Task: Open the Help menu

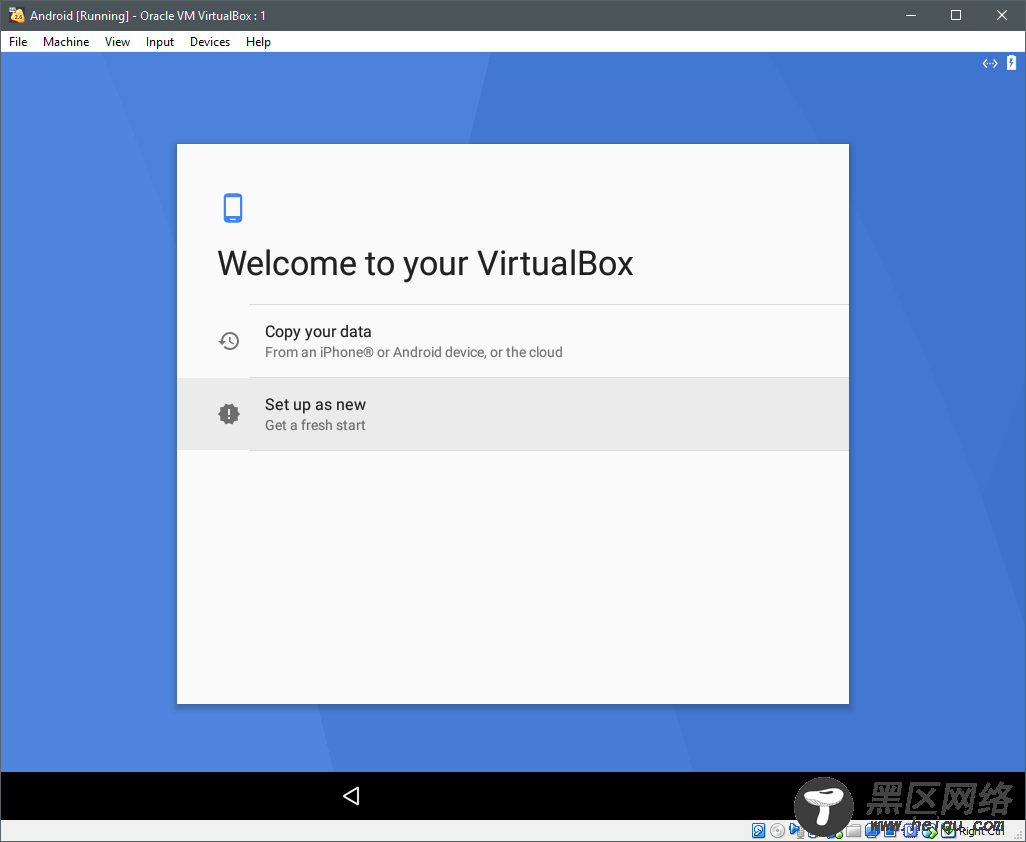Action: [258, 42]
